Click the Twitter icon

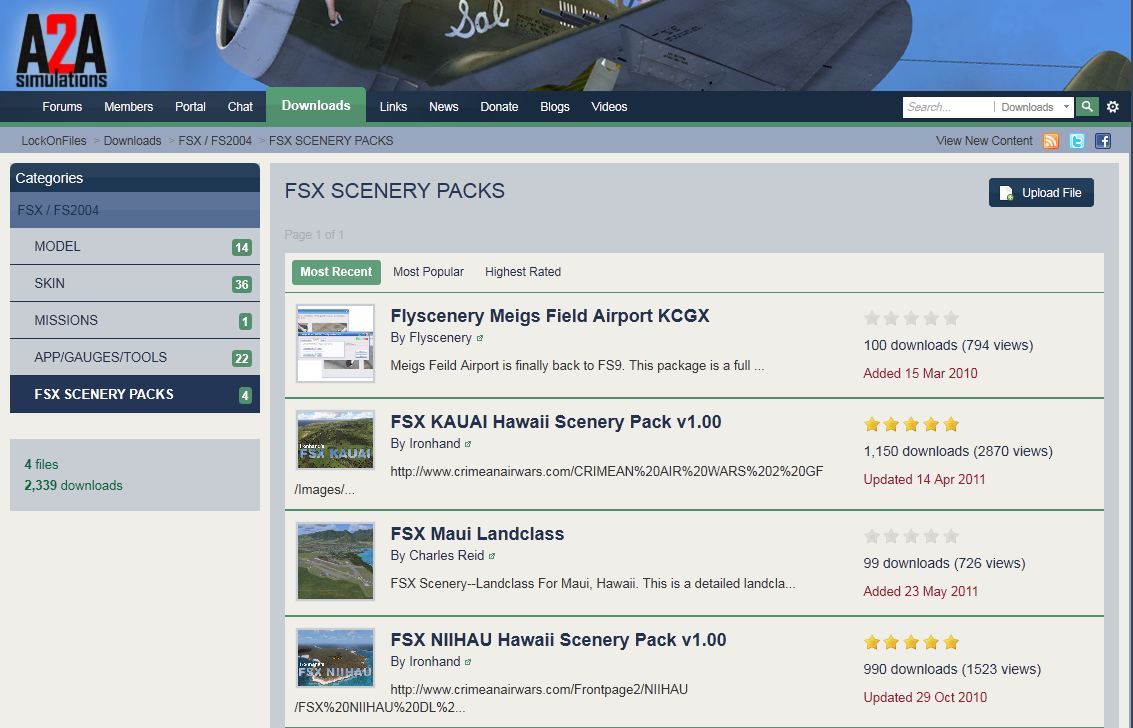(1077, 141)
